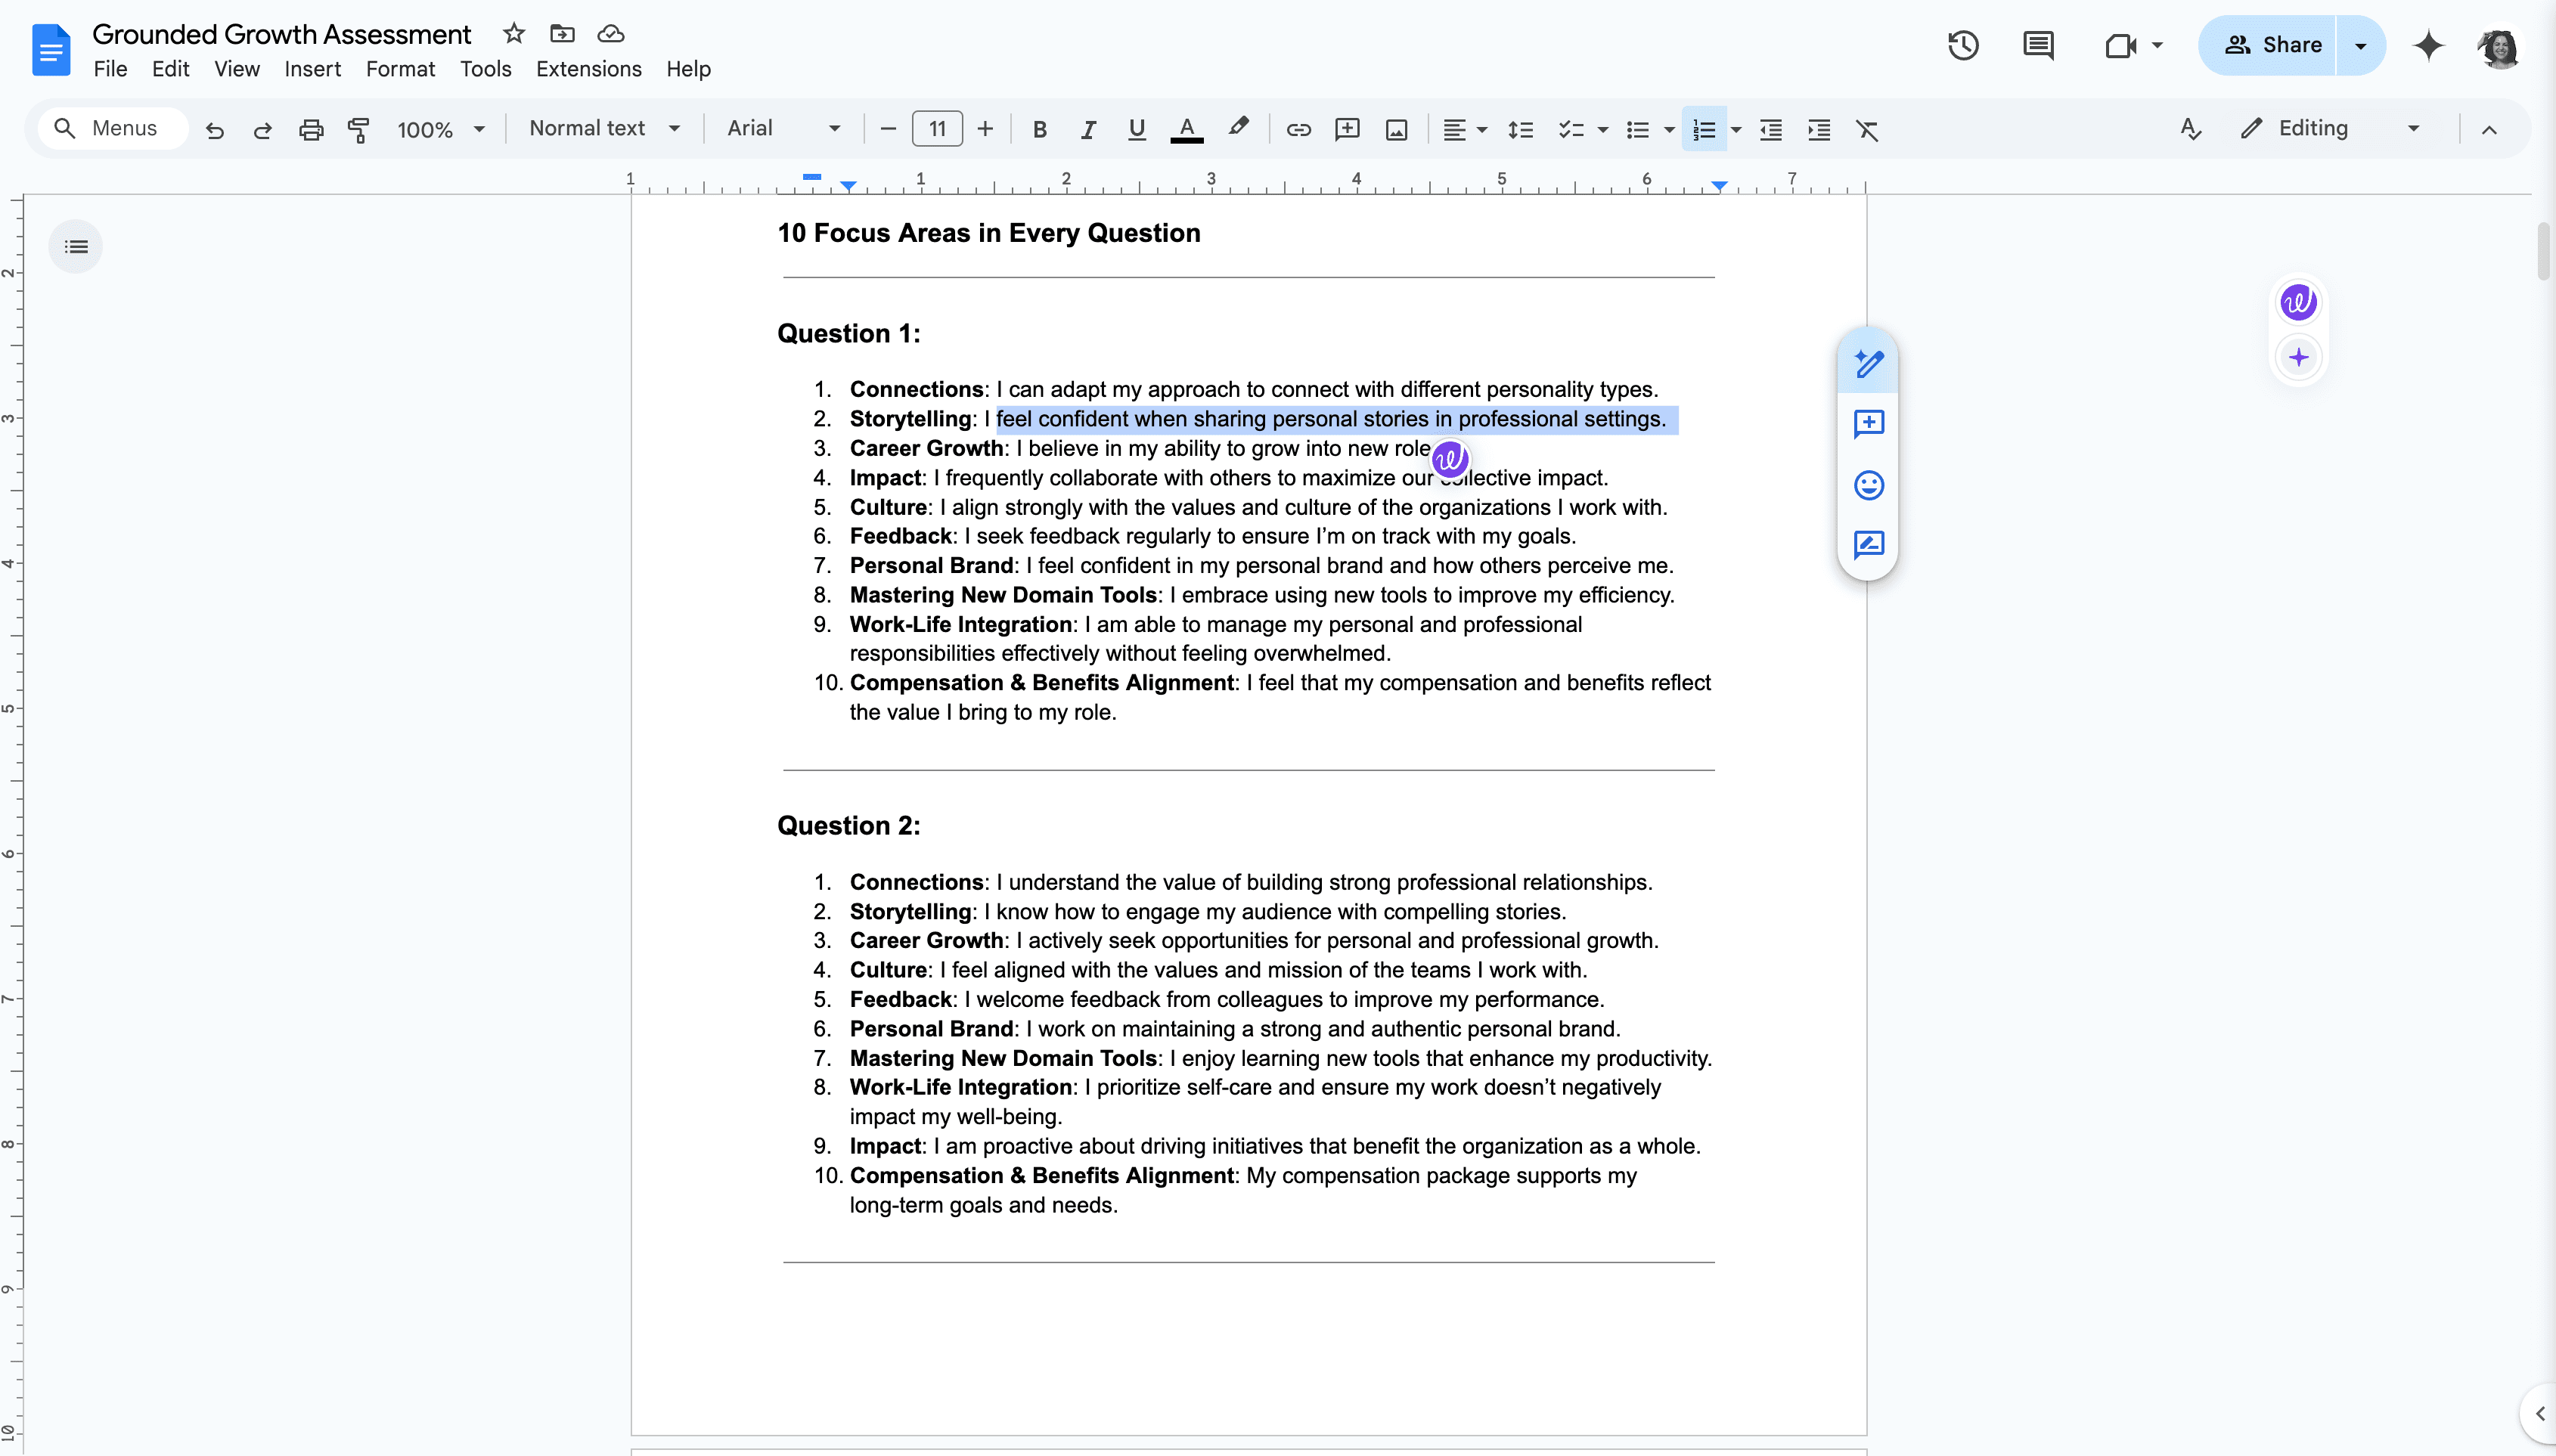Open the Format menu

[400, 69]
